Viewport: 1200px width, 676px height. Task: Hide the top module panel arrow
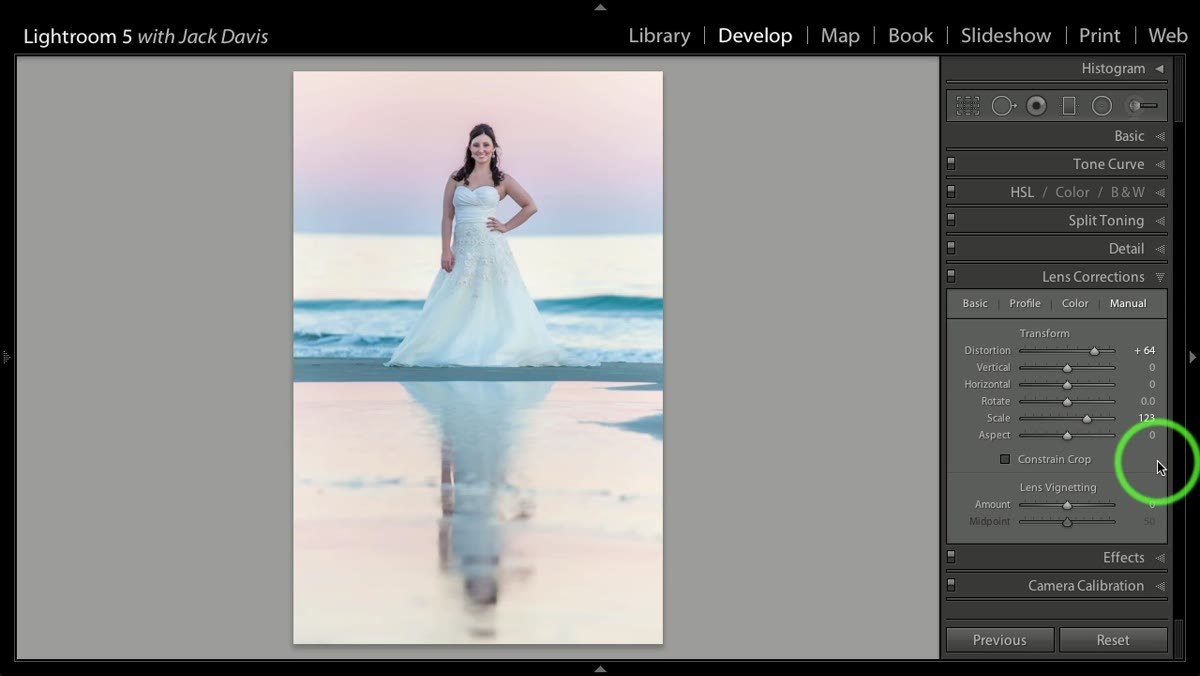[600, 7]
